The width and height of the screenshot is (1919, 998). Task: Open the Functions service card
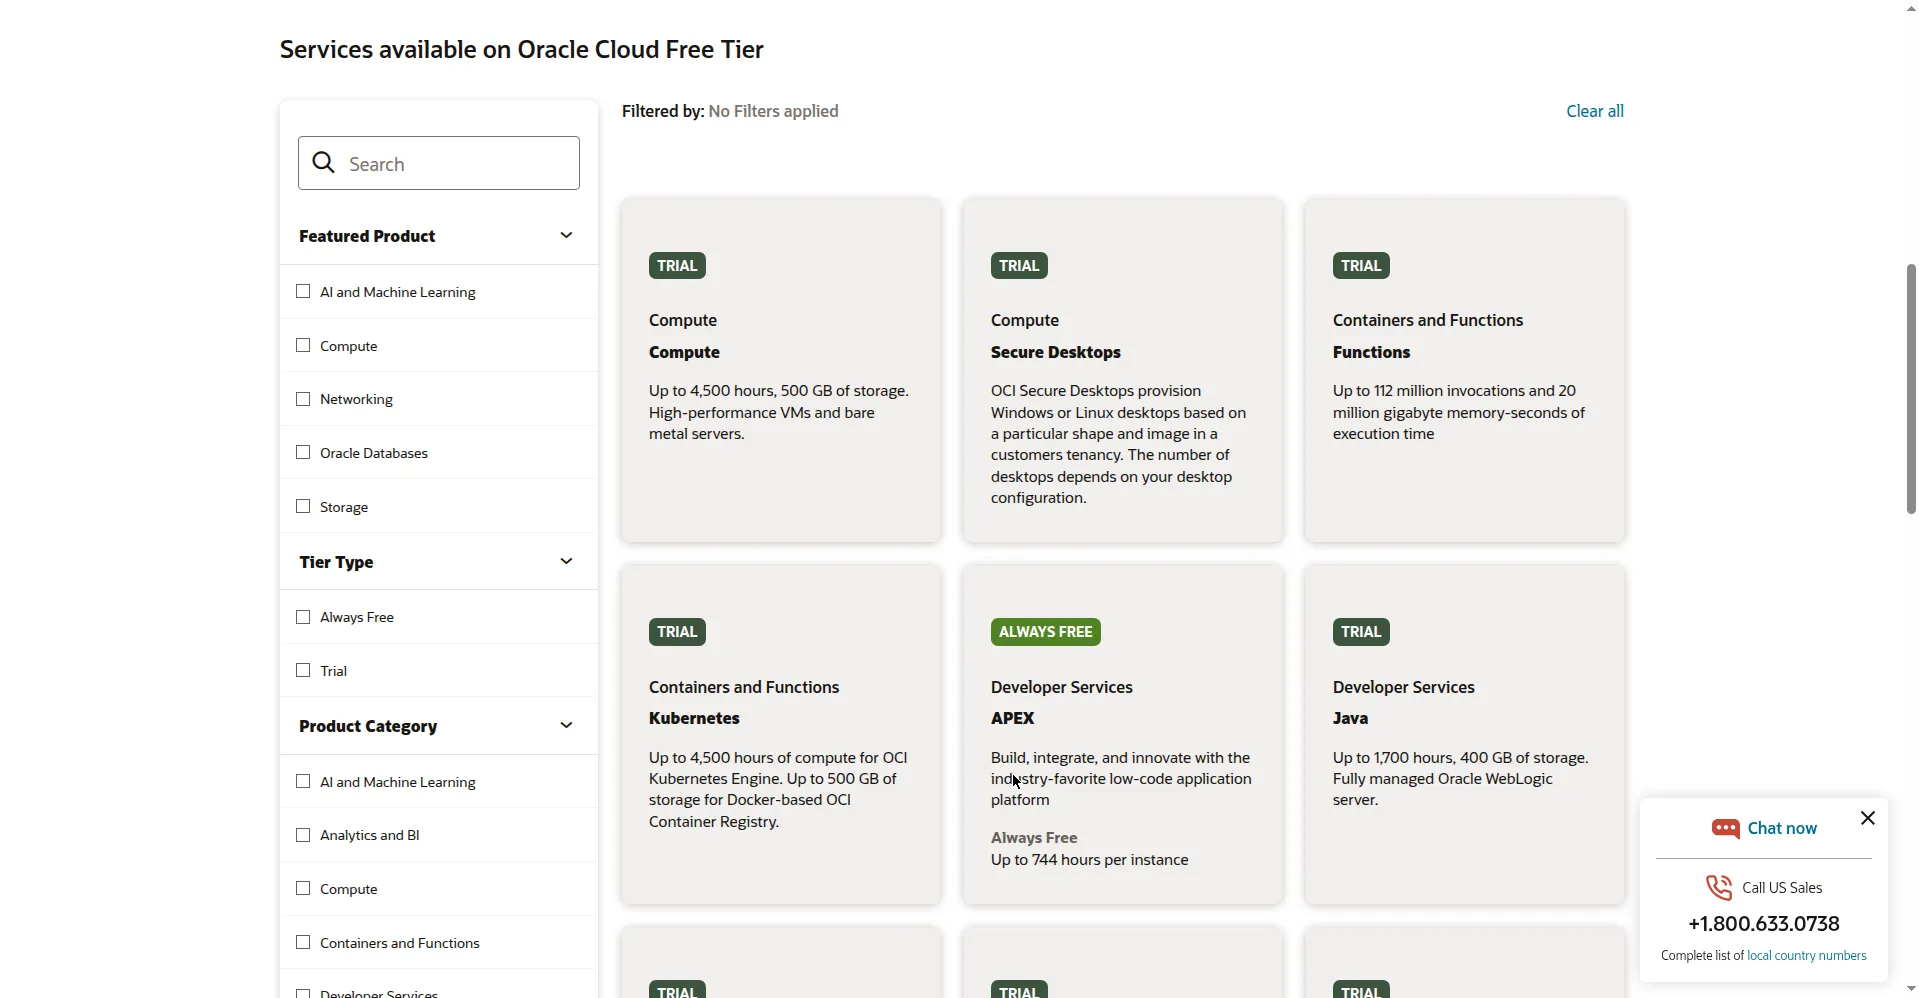click(x=1465, y=370)
